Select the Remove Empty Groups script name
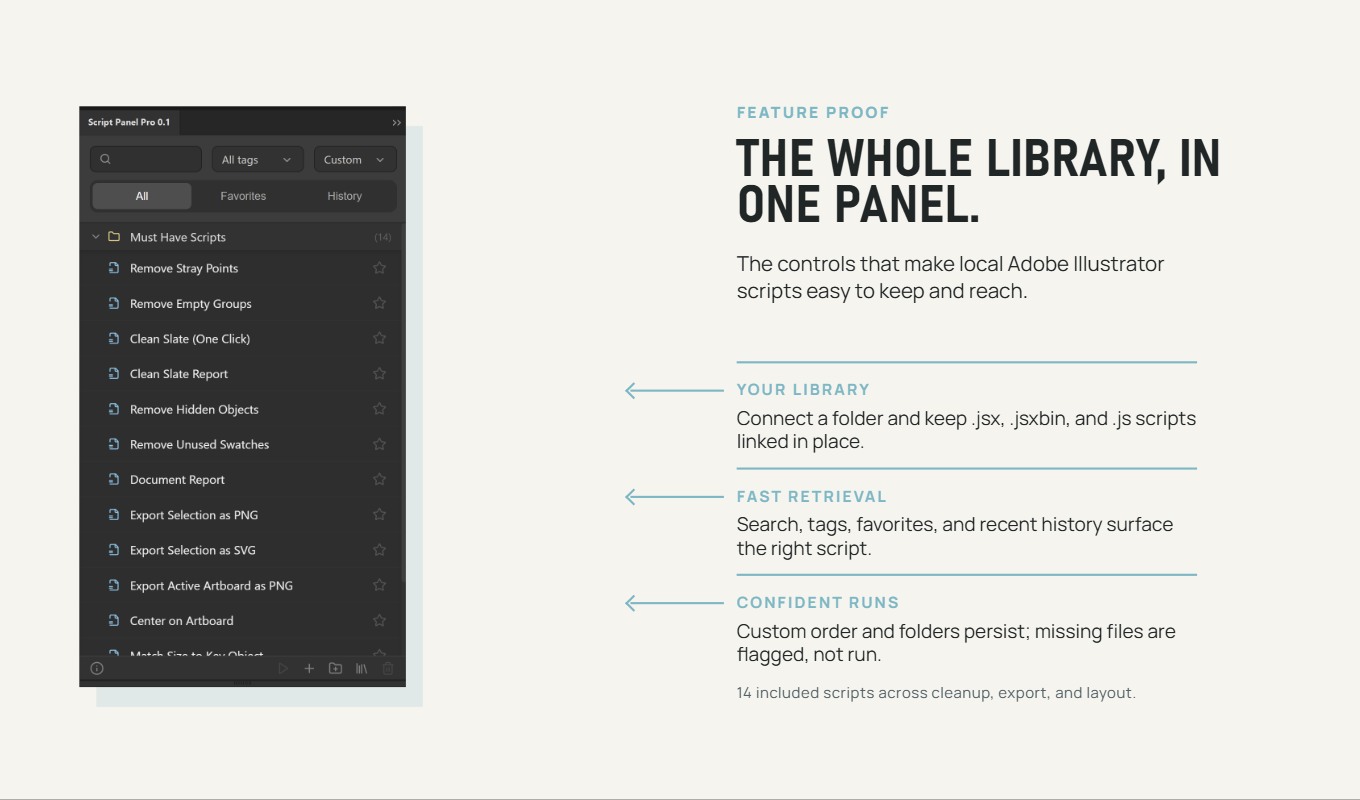Viewport: 1360px width, 800px height. pyautogui.click(x=190, y=304)
